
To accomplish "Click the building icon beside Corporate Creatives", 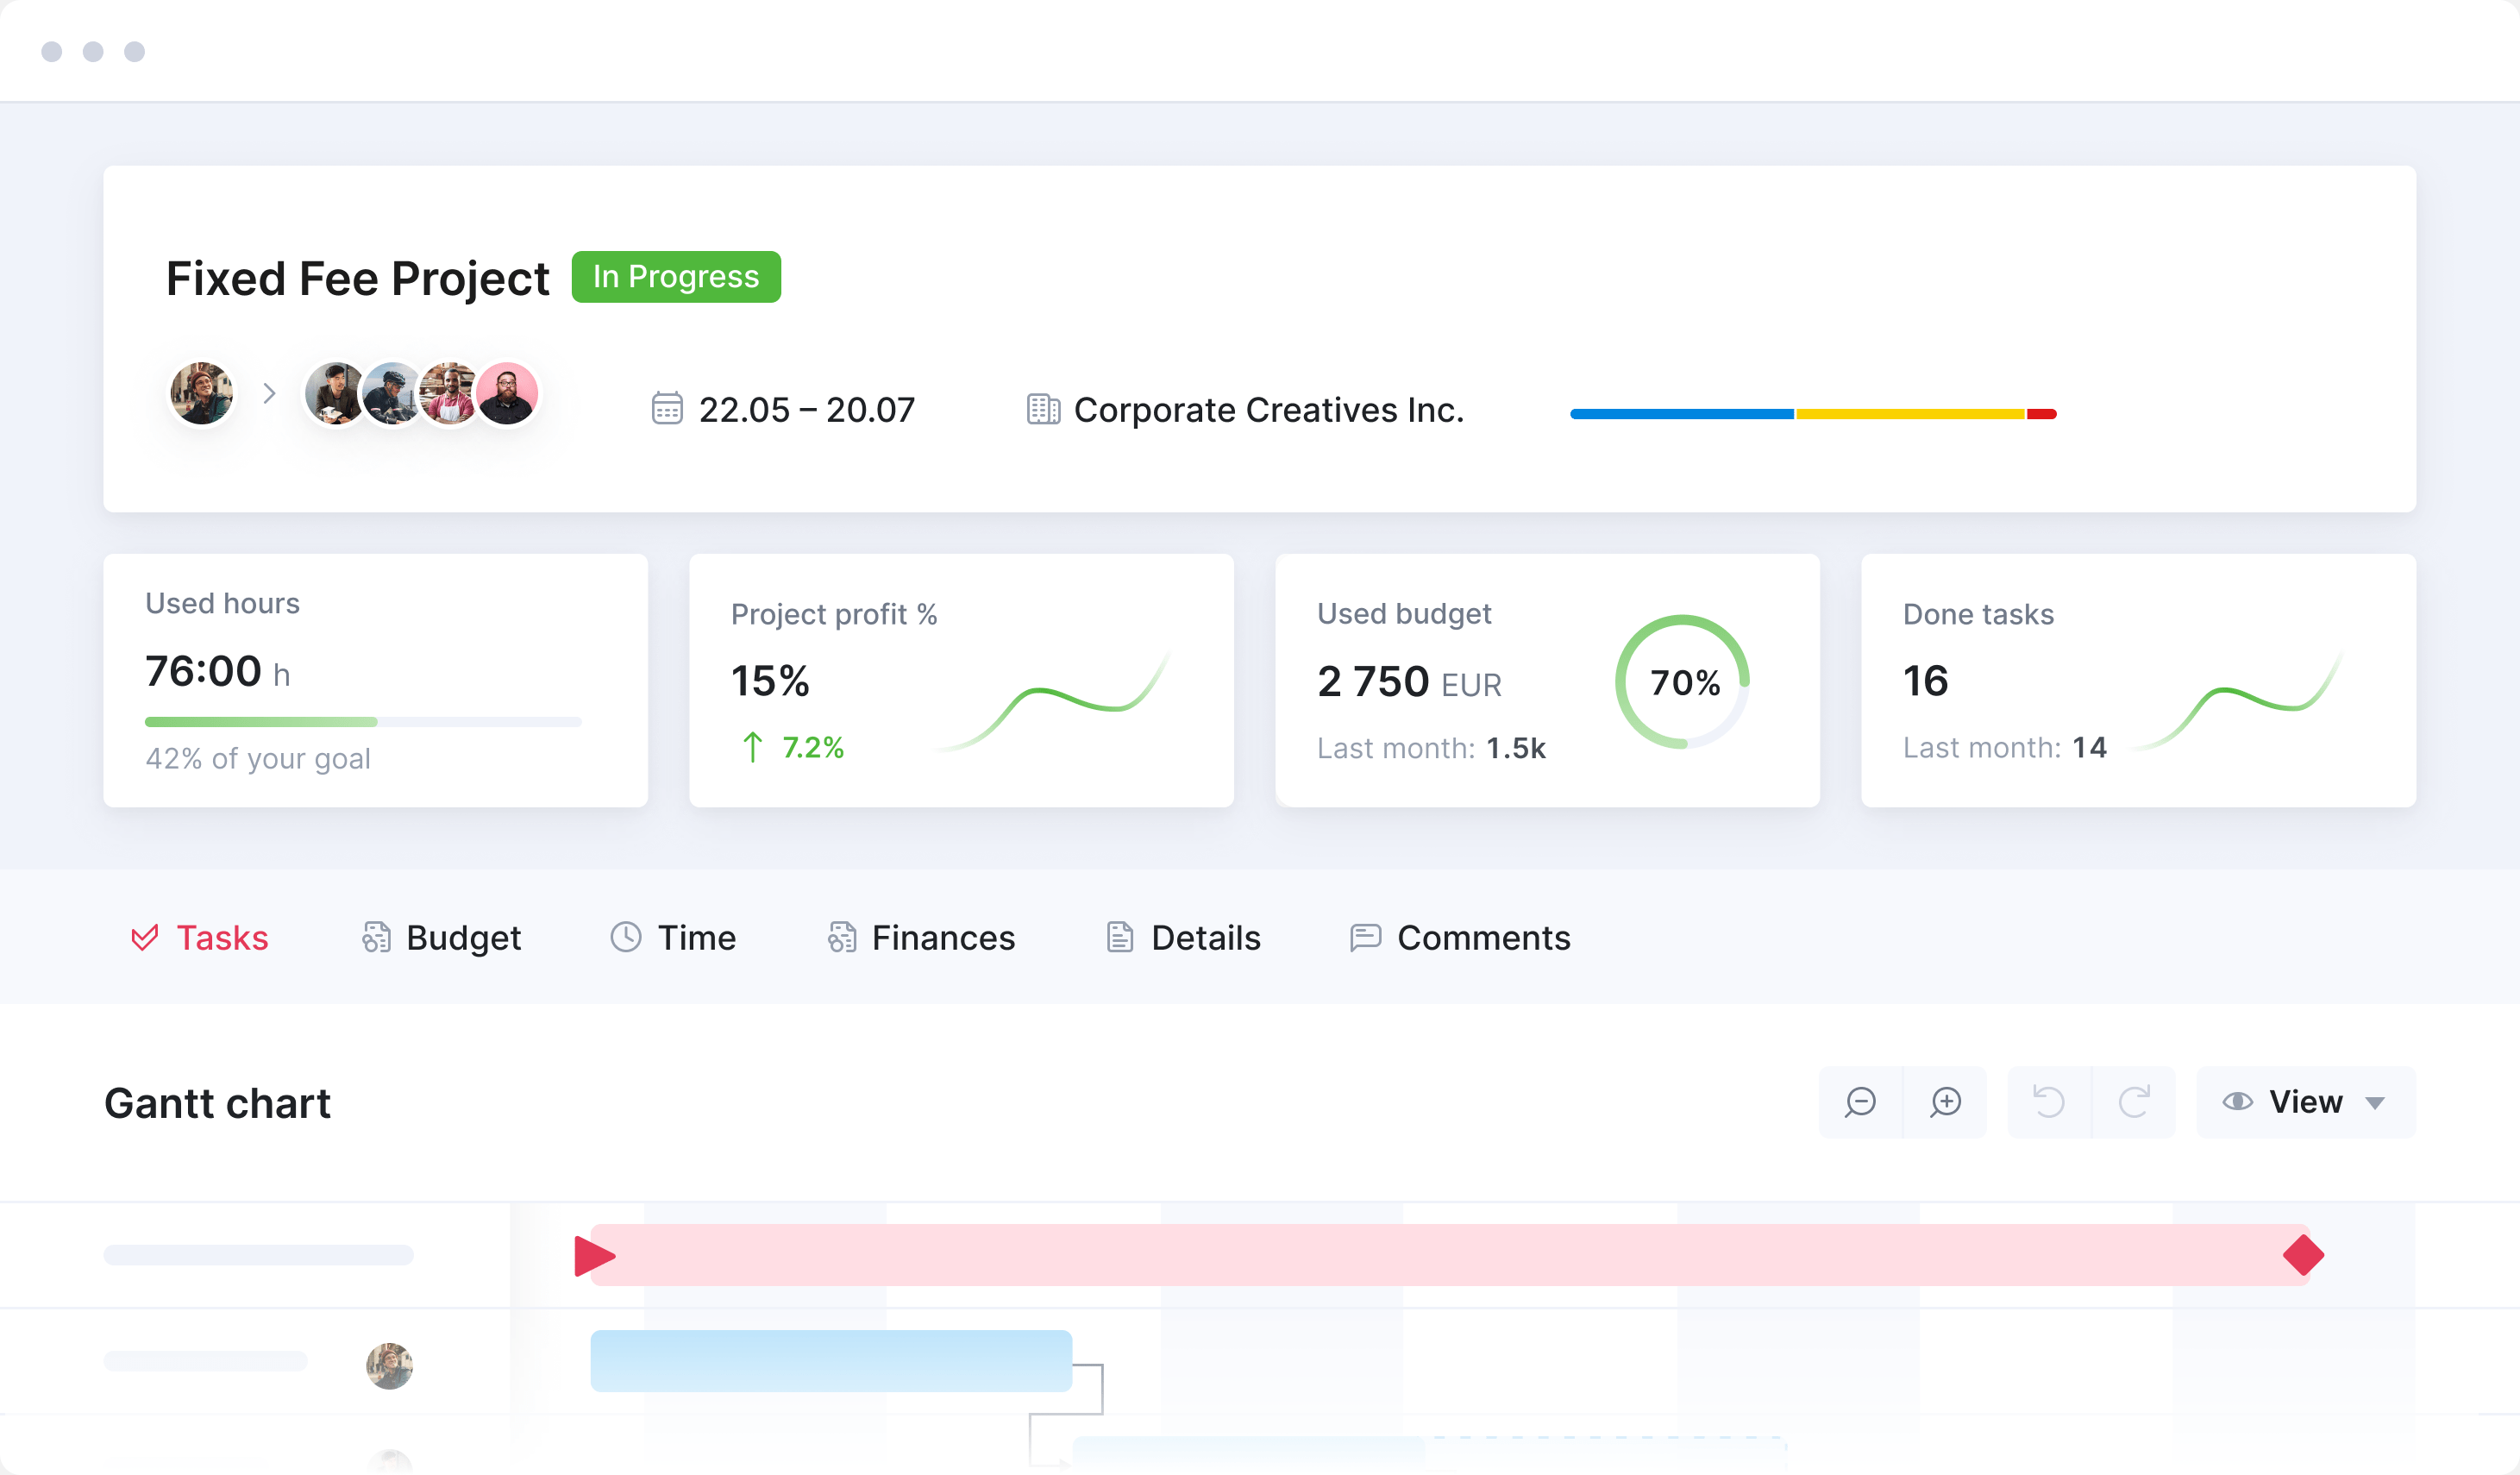I will pos(1043,409).
